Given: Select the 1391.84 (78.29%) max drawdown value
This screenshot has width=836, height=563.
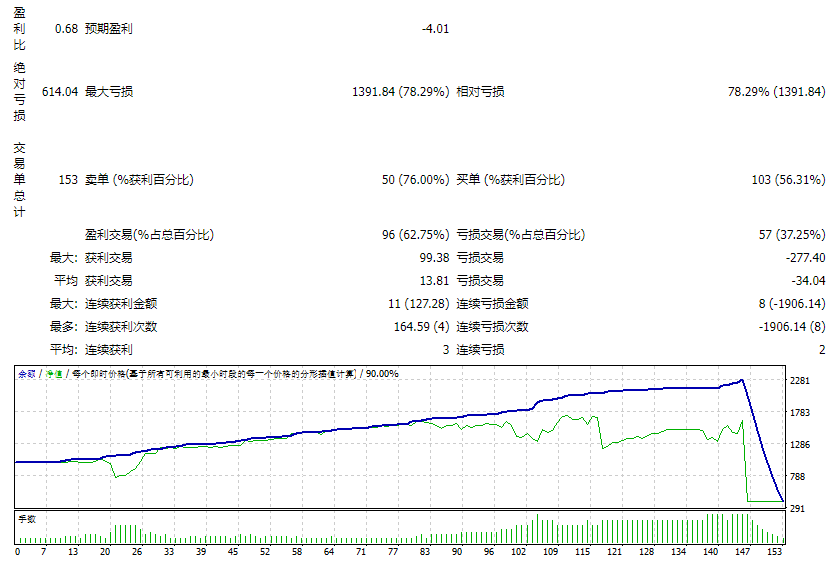Looking at the screenshot, I should pos(400,92).
